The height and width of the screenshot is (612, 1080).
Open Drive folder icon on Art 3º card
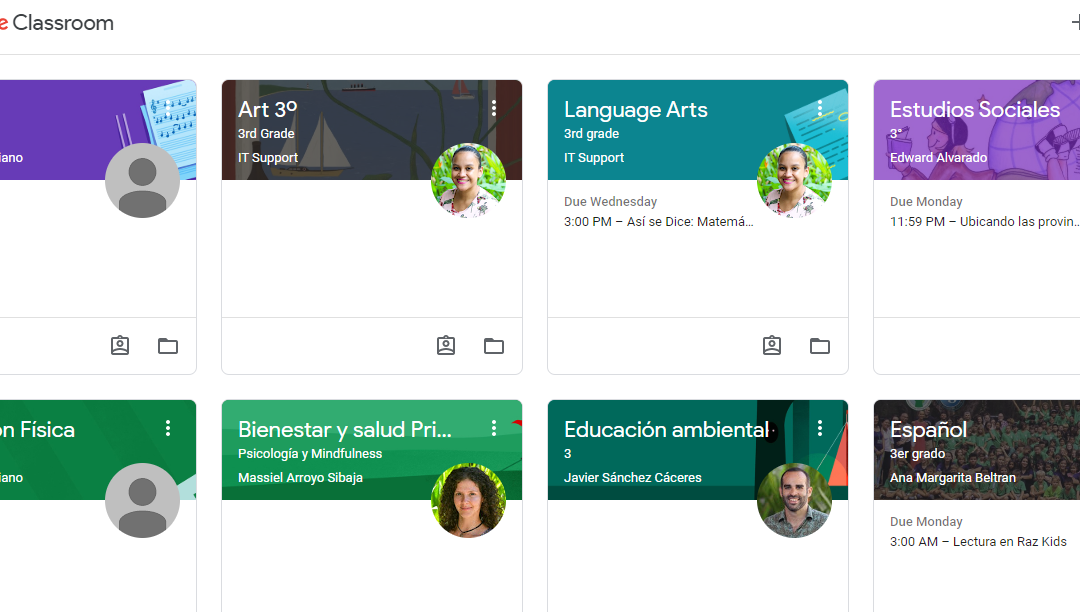[494, 346]
